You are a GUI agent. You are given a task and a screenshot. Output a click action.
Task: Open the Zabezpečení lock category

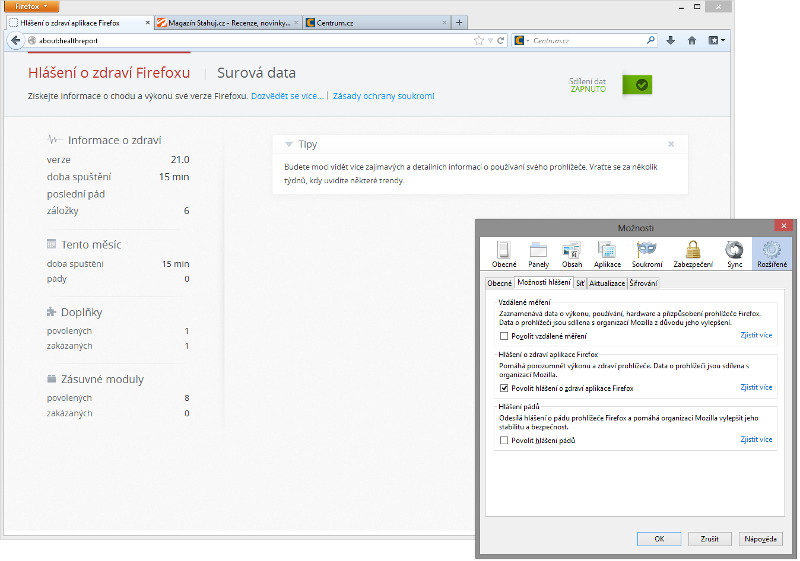pos(693,254)
